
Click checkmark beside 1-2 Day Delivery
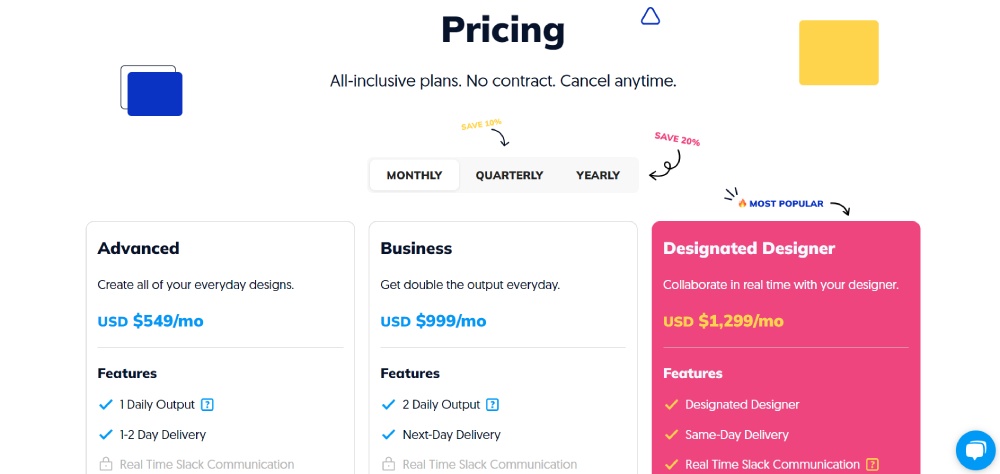tap(106, 435)
